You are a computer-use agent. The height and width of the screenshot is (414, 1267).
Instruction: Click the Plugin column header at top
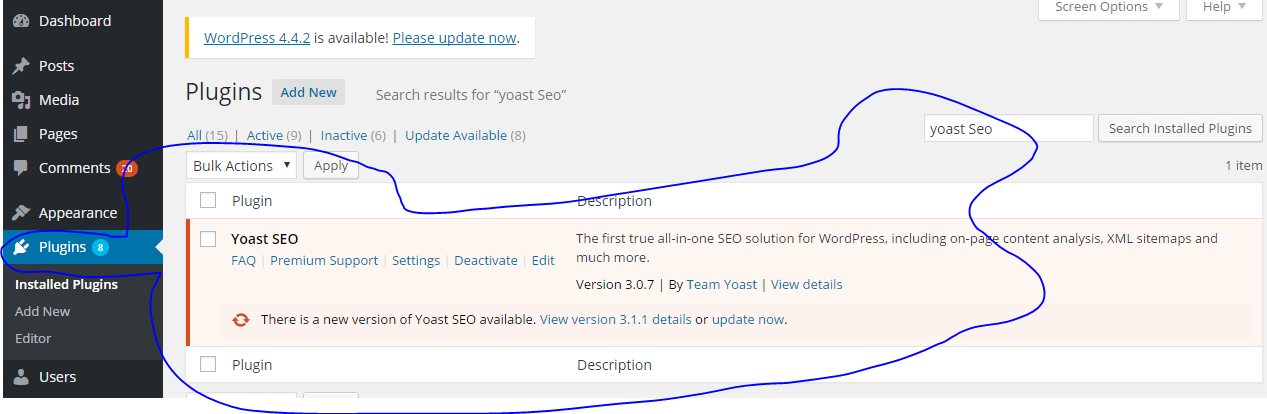252,201
